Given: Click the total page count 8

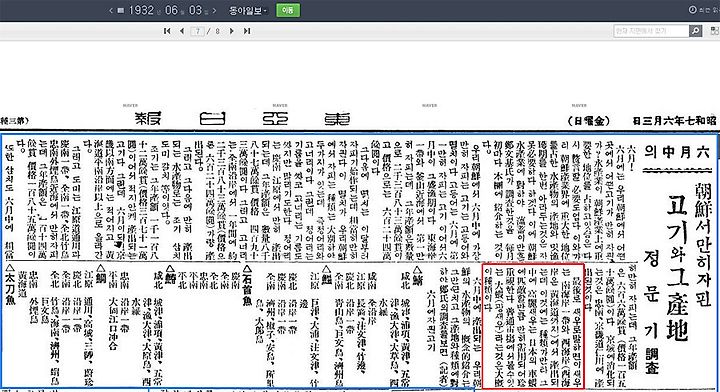Looking at the screenshot, I should 217,31.
